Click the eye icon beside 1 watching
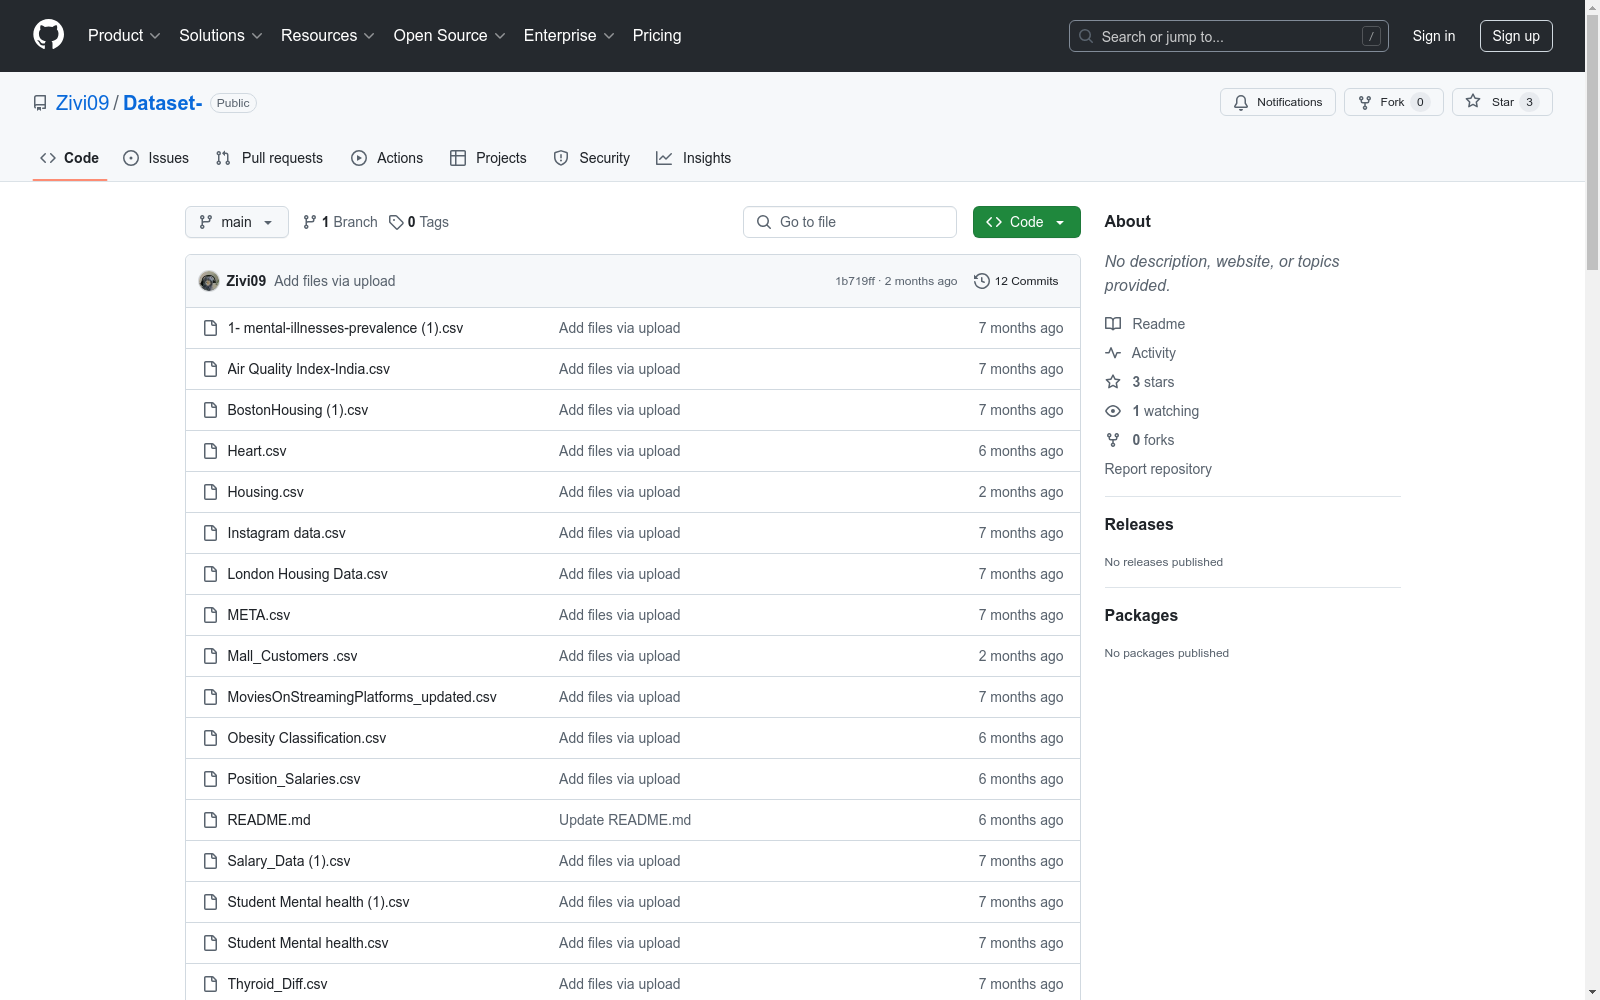The image size is (1600, 1000). click(x=1113, y=411)
